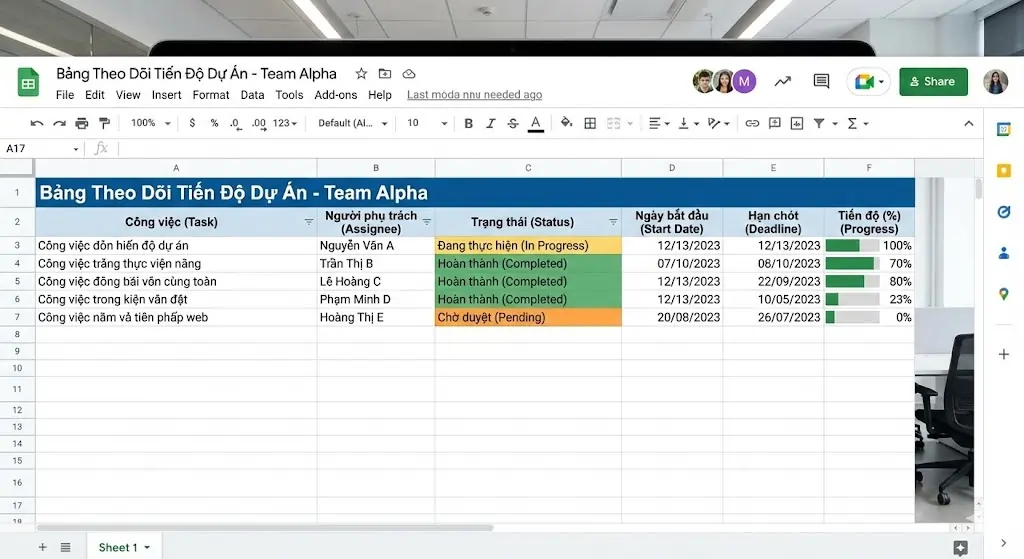Image resolution: width=1024 pixels, height=559 pixels.
Task: Open vertical align dropdown
Action: [688, 123]
